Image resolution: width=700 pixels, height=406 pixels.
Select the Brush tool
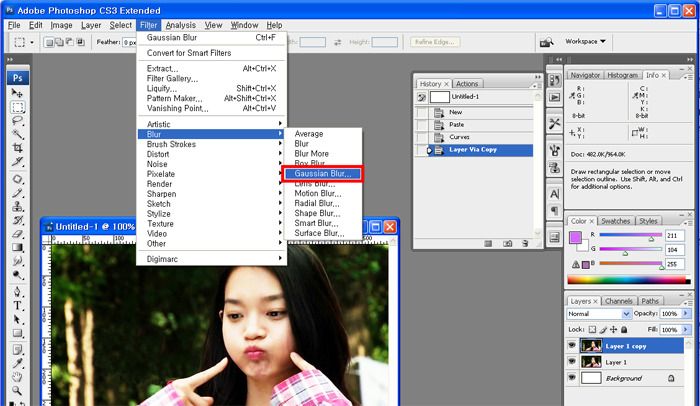click(x=17, y=193)
